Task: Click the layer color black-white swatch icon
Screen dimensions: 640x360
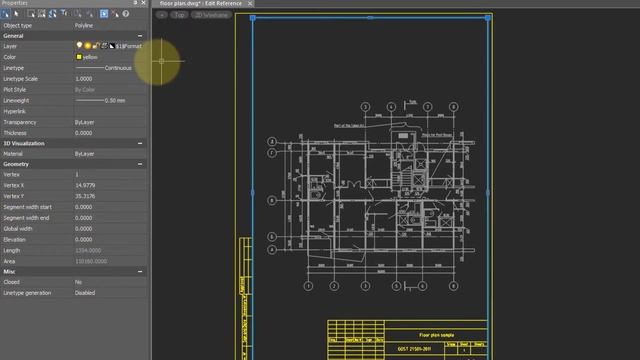Action: coord(112,46)
